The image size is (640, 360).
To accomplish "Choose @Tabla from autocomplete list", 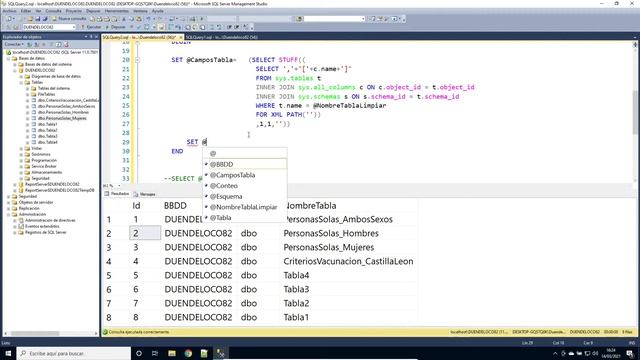I will 245,217.
